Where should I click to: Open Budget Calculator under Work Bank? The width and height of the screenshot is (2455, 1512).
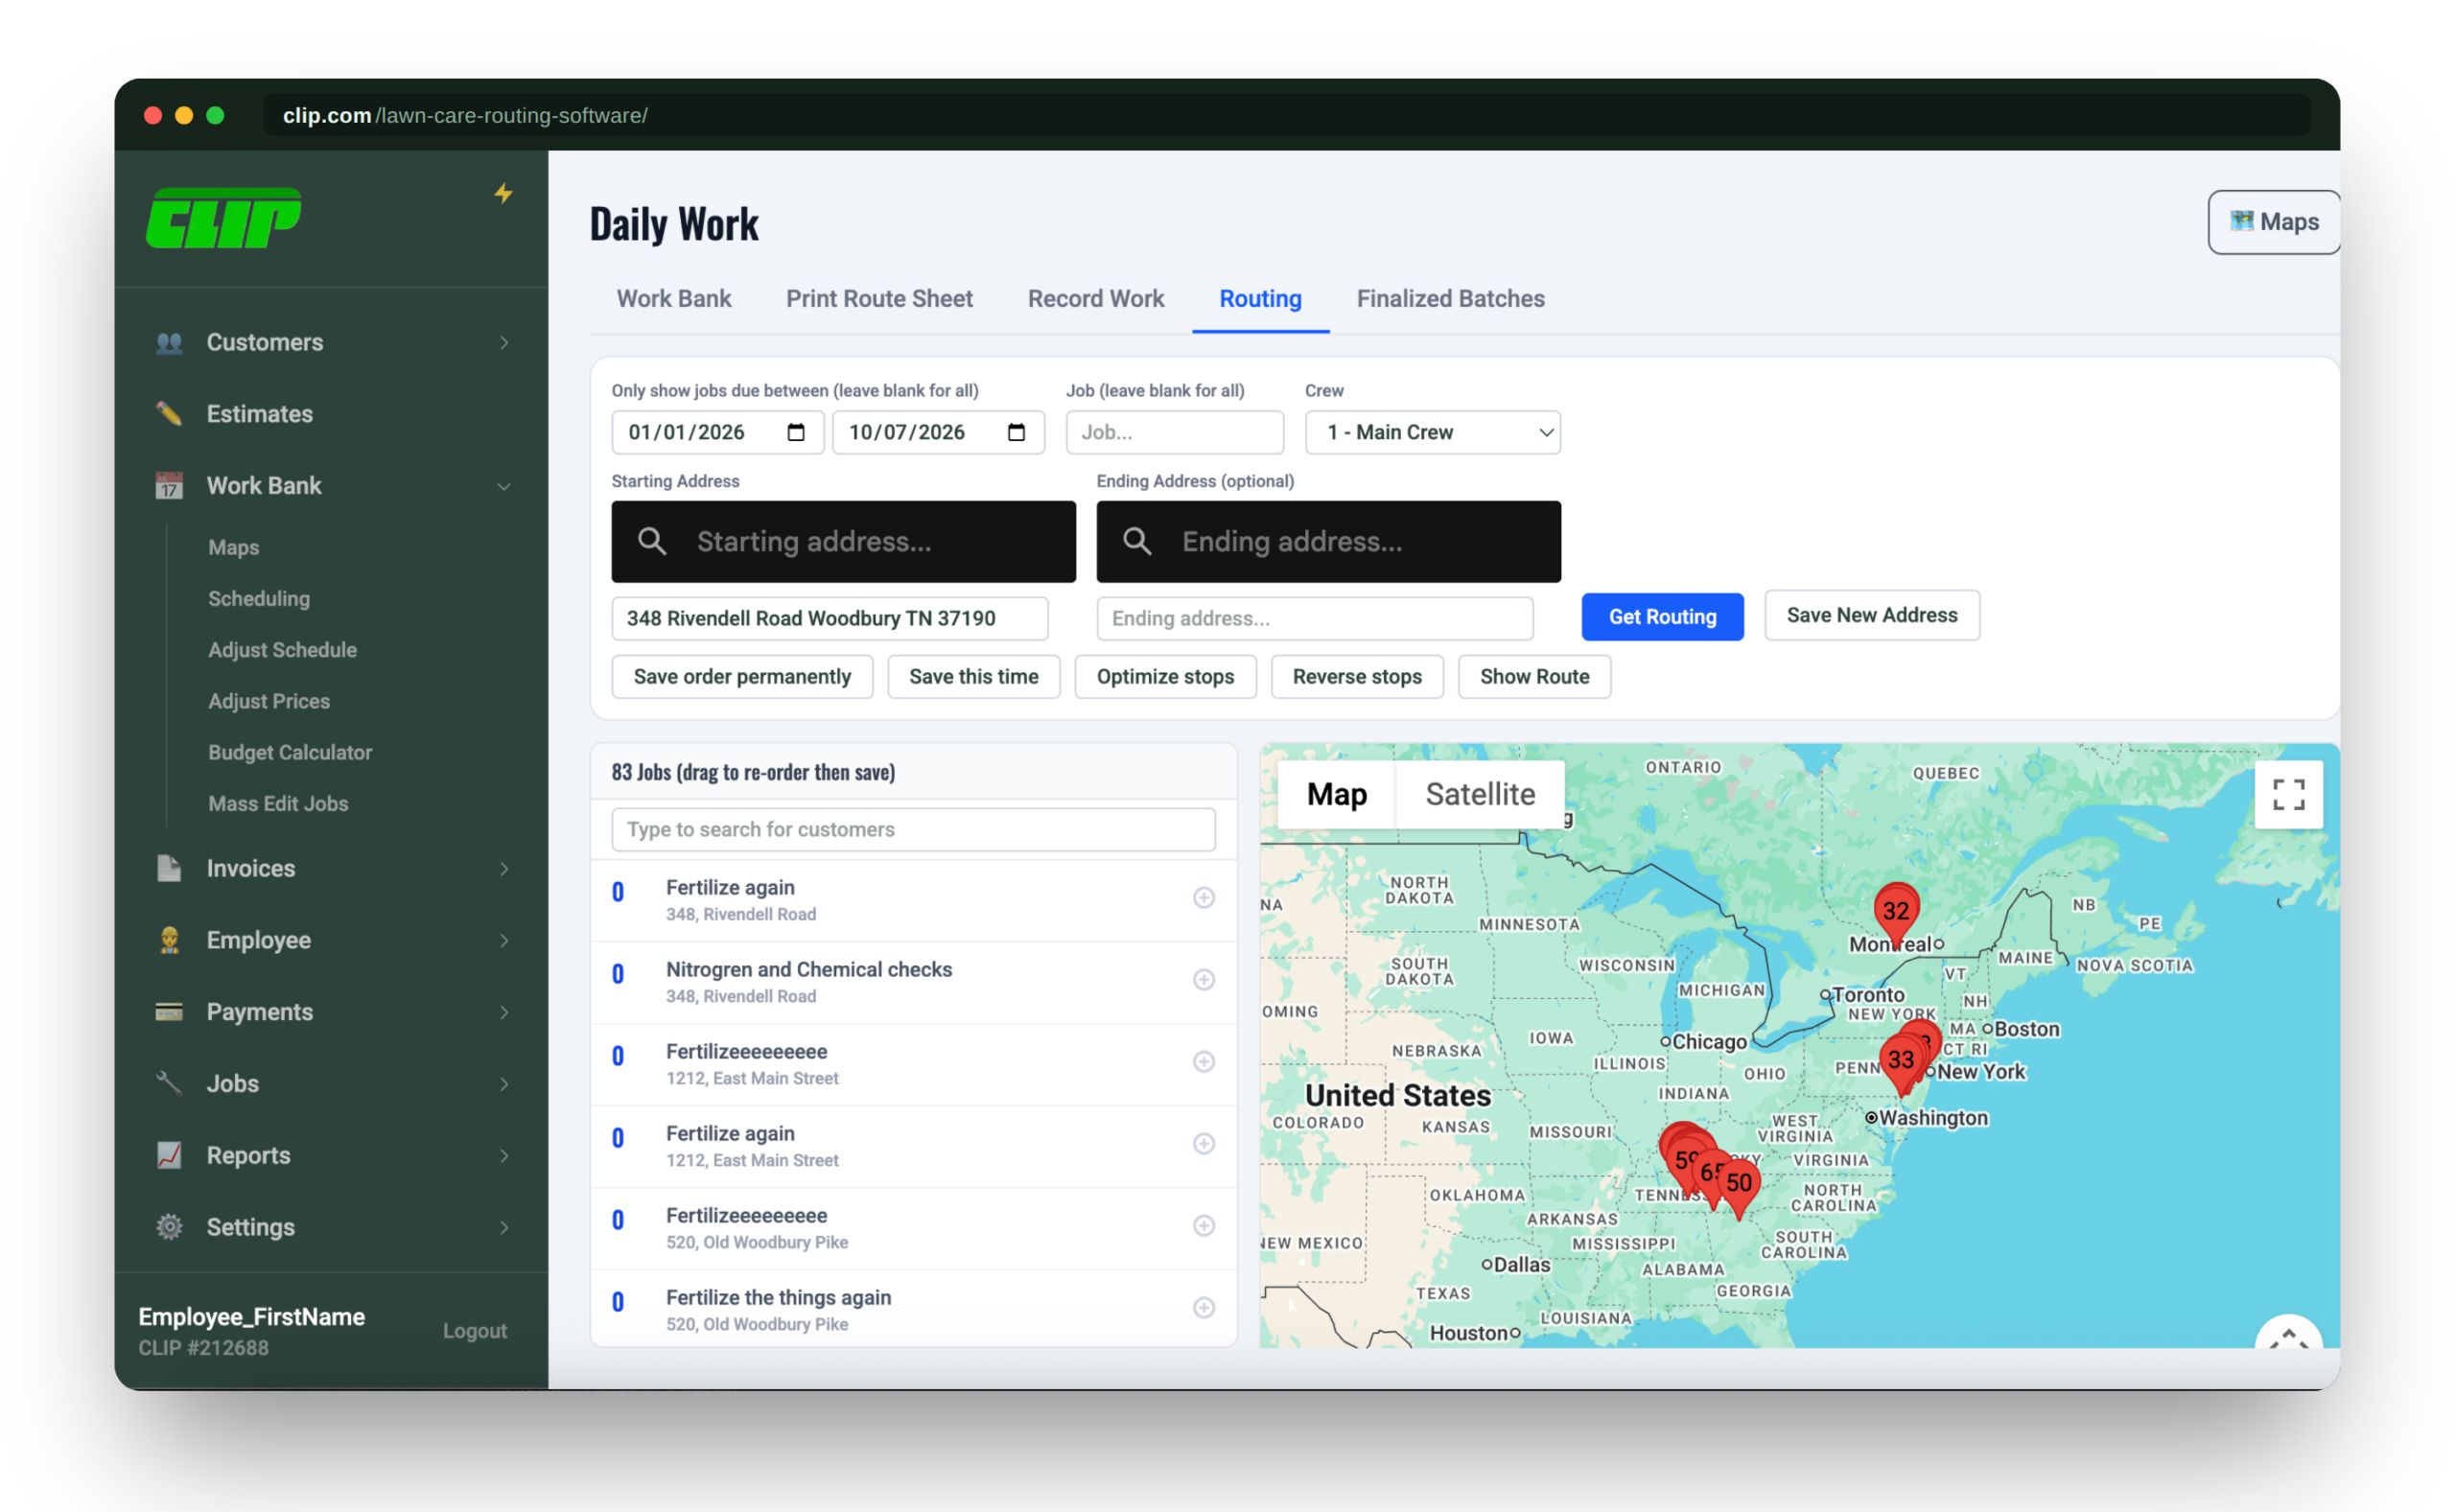[290, 753]
